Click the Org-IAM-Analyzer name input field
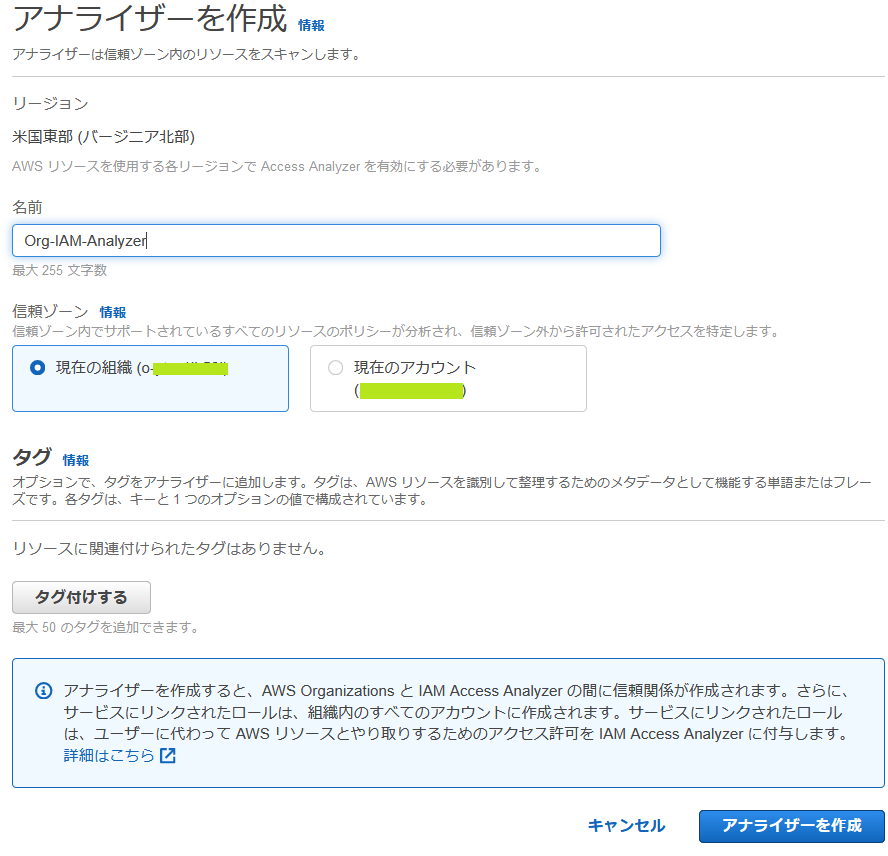 click(336, 241)
